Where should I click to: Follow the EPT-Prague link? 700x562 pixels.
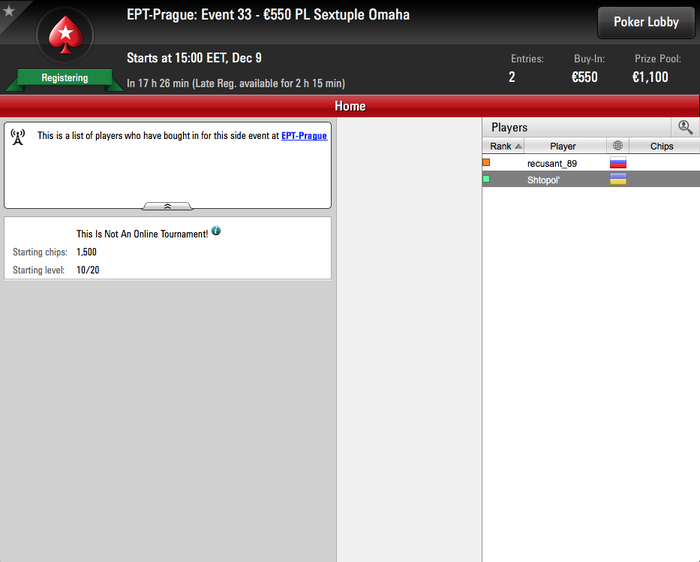pos(304,136)
